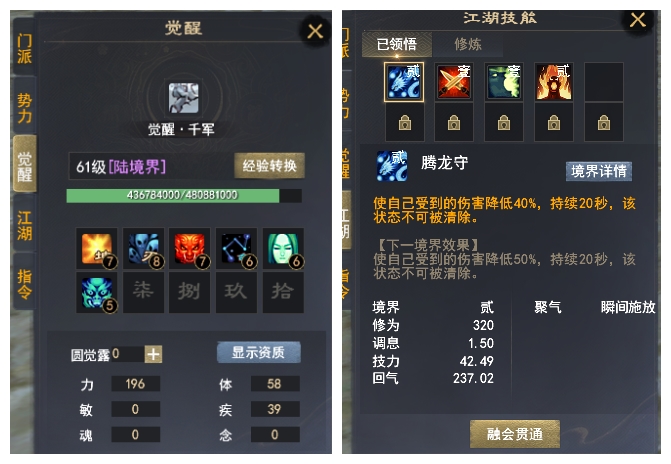671x464 pixels.
Task: Select the red demon mask skill icon
Action: tap(190, 248)
